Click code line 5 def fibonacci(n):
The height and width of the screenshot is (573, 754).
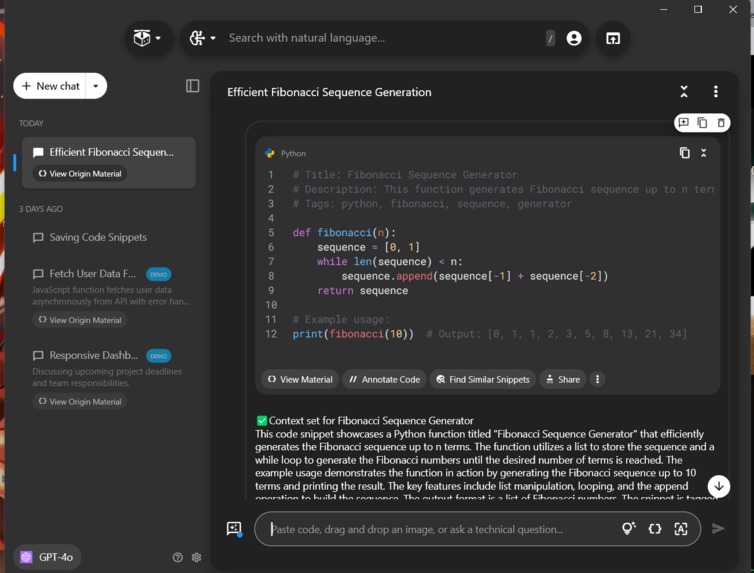coord(344,233)
